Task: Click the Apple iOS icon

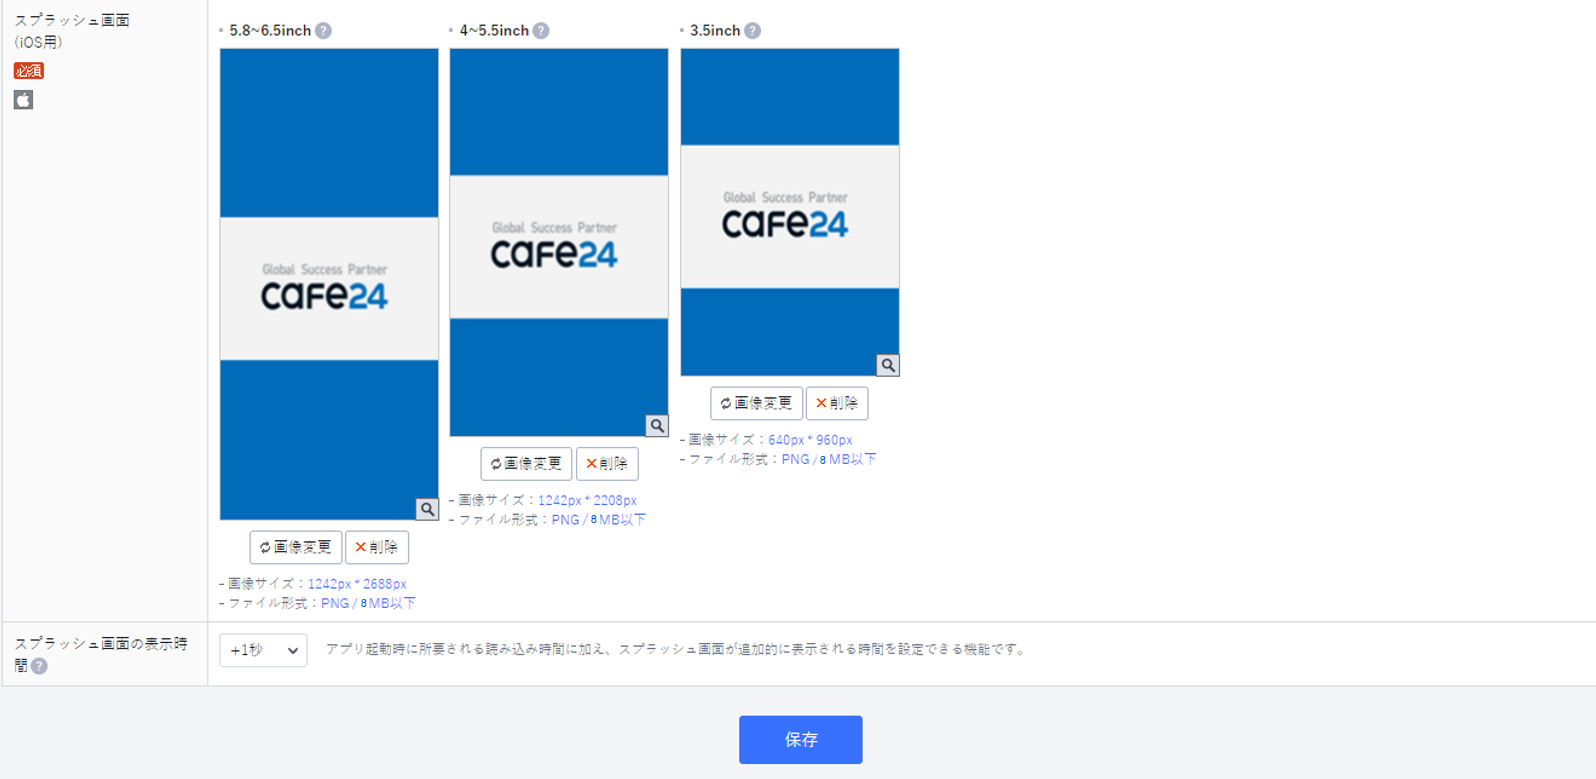Action: [23, 99]
